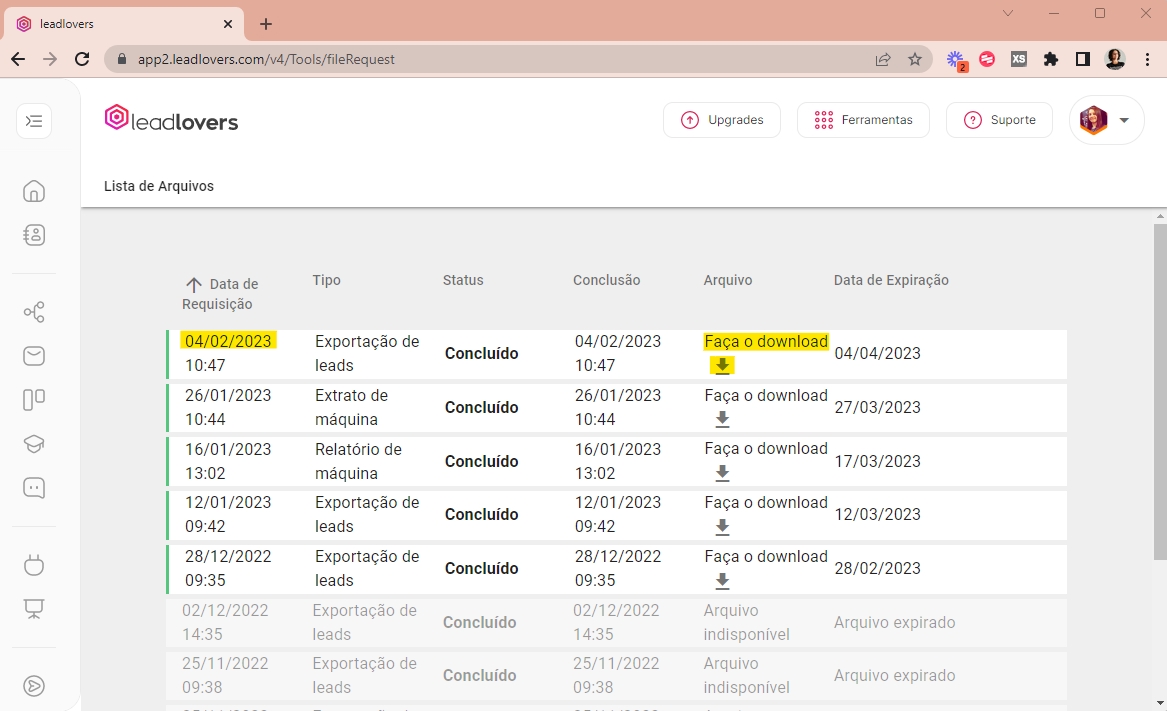Click the page vertical scrollbar

(1159, 390)
